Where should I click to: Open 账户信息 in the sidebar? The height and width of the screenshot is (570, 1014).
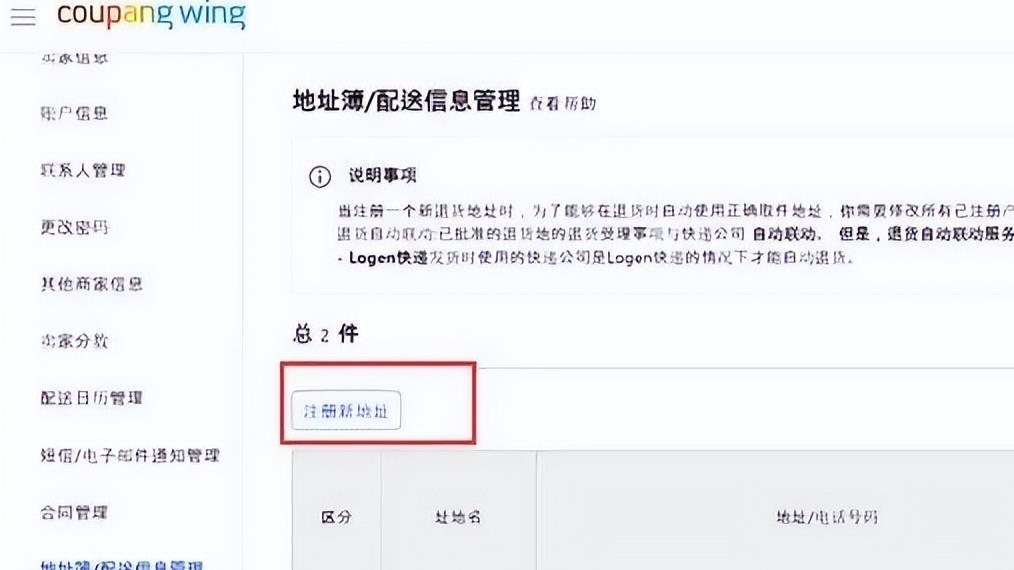tap(74, 113)
